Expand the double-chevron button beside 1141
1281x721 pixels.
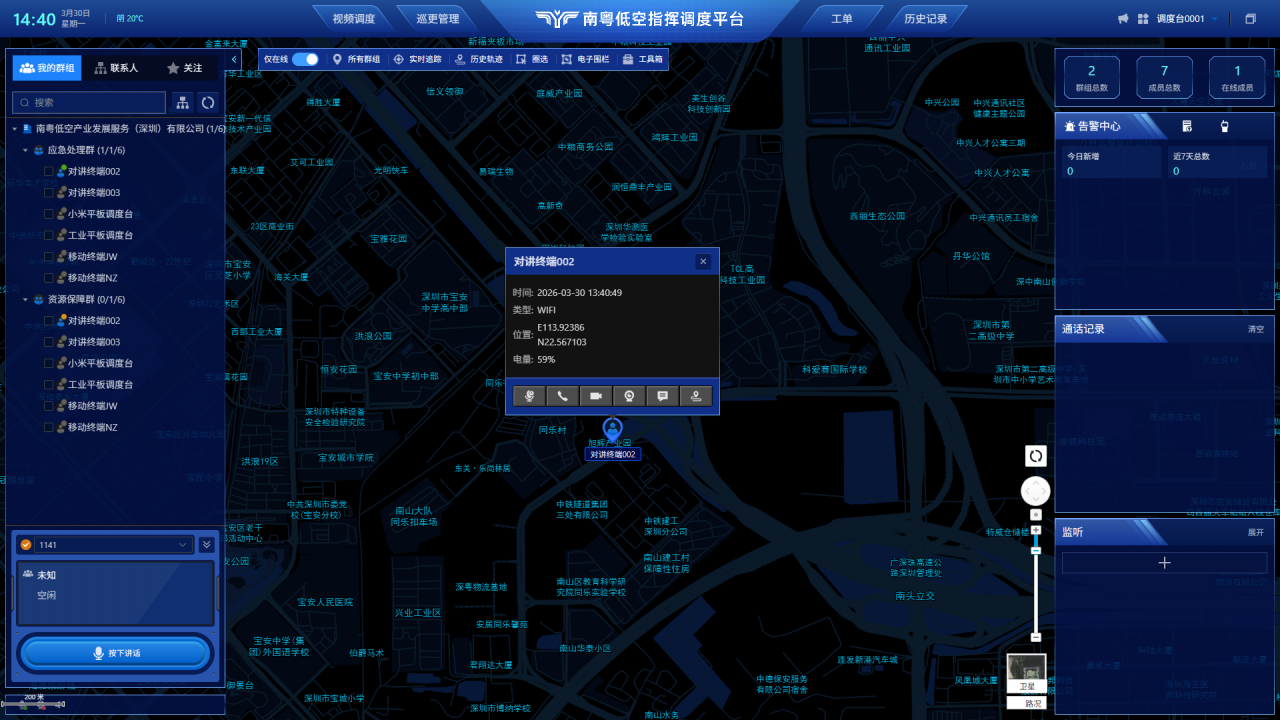pos(206,545)
